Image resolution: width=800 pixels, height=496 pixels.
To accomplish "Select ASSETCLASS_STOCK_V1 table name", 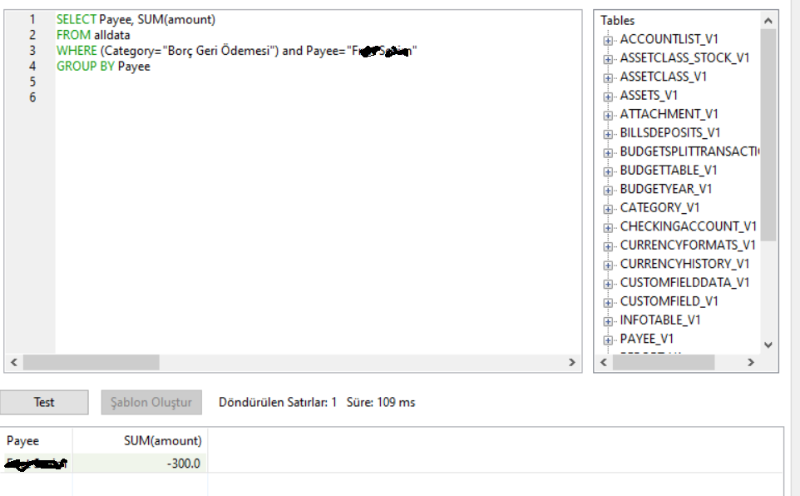I will (684, 58).
